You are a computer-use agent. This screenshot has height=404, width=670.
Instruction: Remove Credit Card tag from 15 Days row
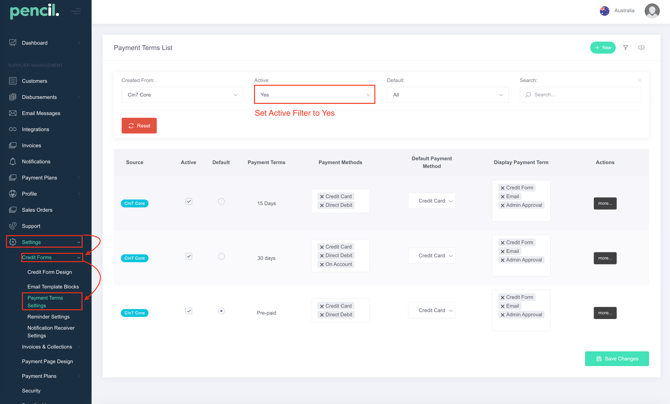322,197
